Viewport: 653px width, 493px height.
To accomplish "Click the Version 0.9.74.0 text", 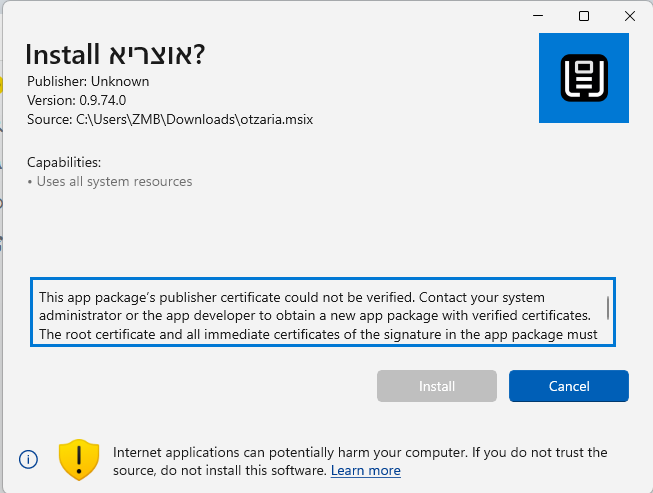I will coord(77,100).
